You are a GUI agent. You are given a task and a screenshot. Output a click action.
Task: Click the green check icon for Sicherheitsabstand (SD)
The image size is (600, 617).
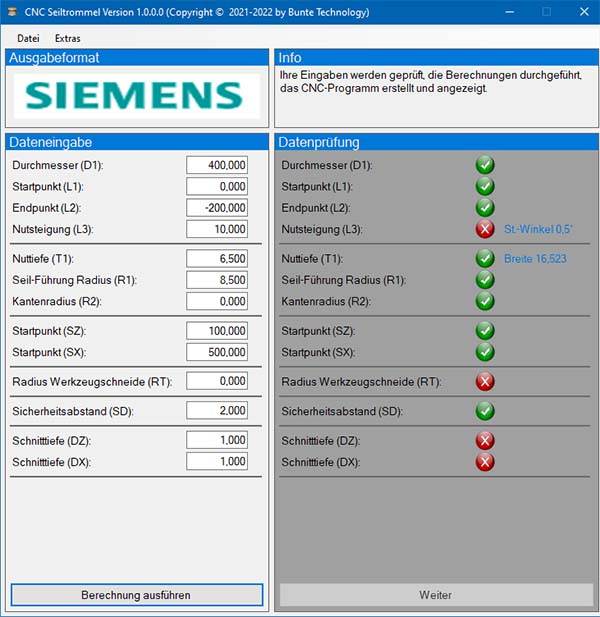485,411
